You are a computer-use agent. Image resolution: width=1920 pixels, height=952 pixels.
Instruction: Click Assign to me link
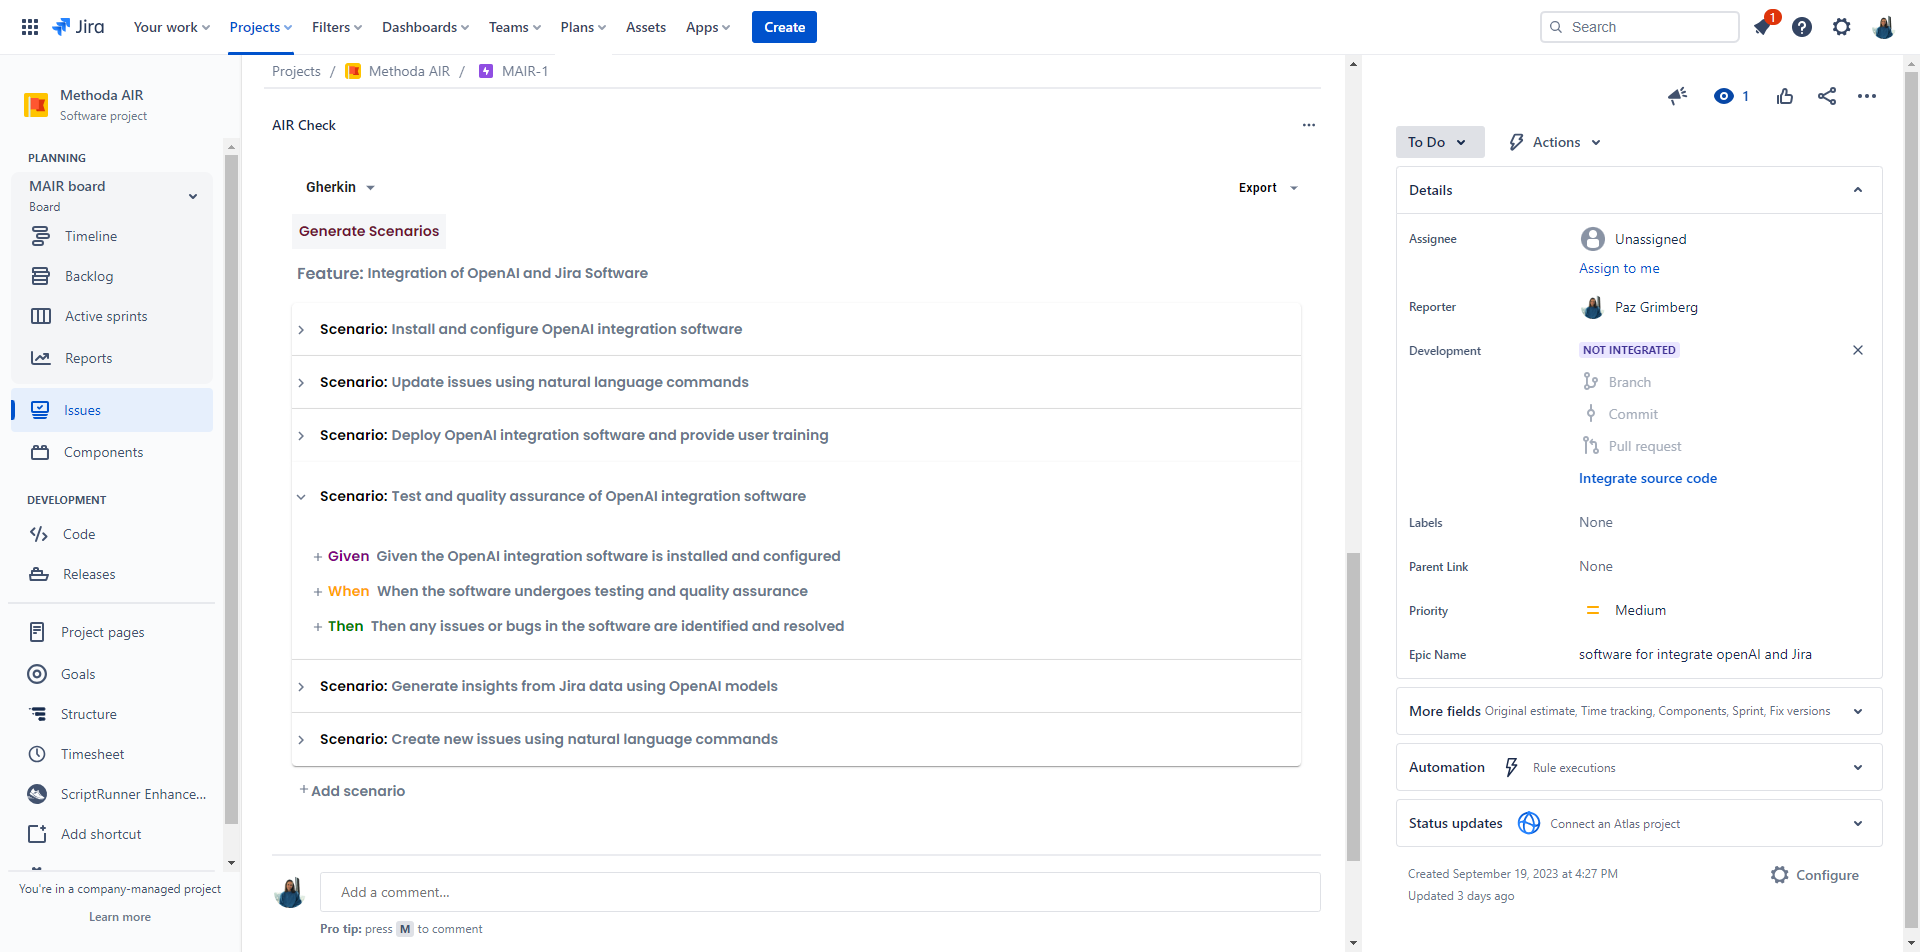point(1619,268)
